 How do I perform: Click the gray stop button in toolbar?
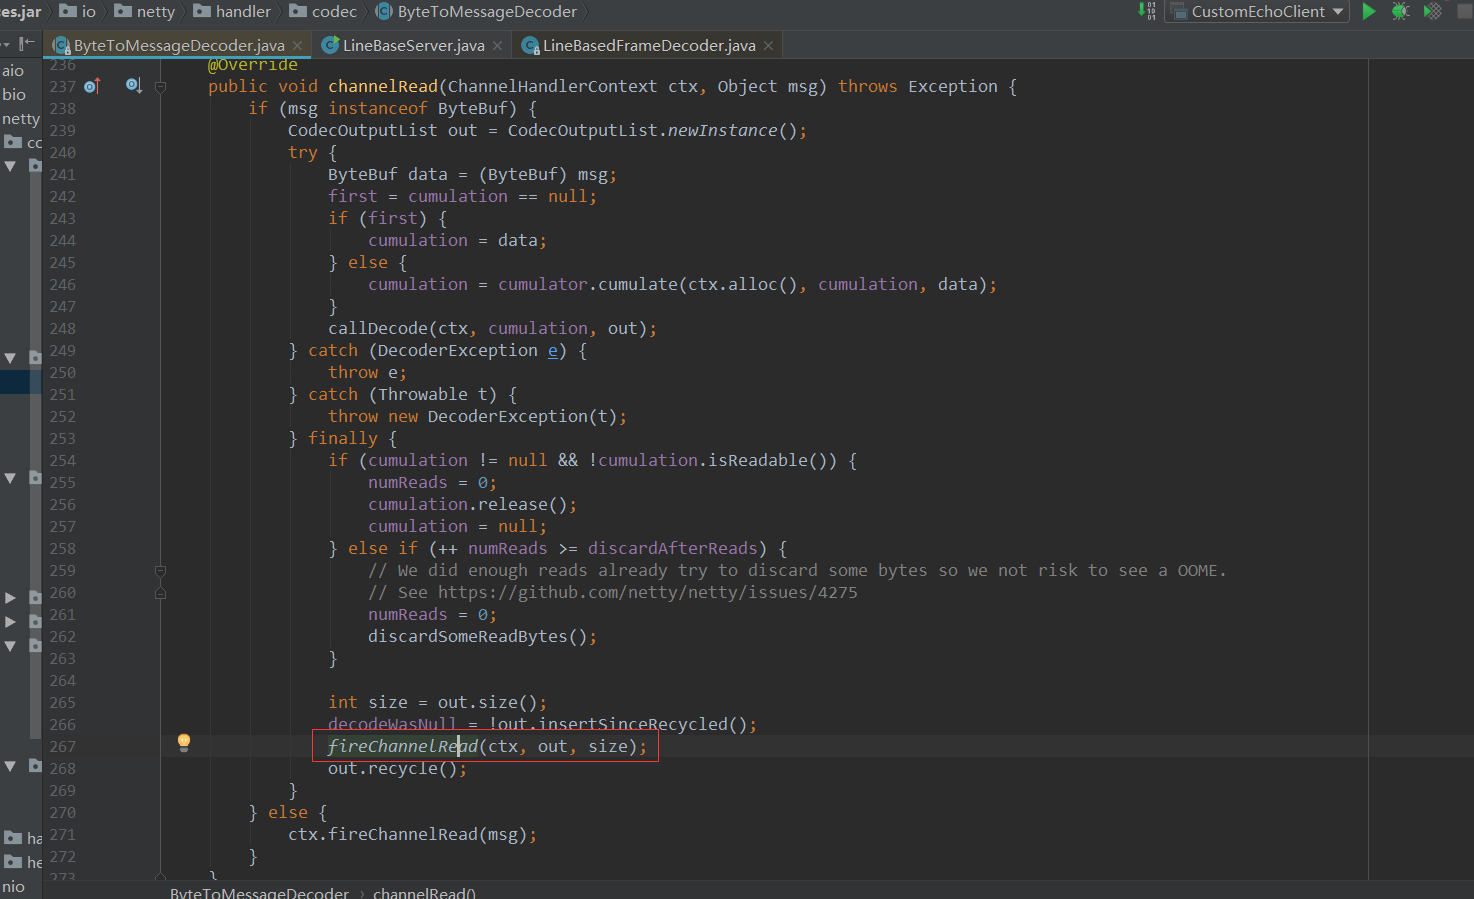pos(1465,11)
